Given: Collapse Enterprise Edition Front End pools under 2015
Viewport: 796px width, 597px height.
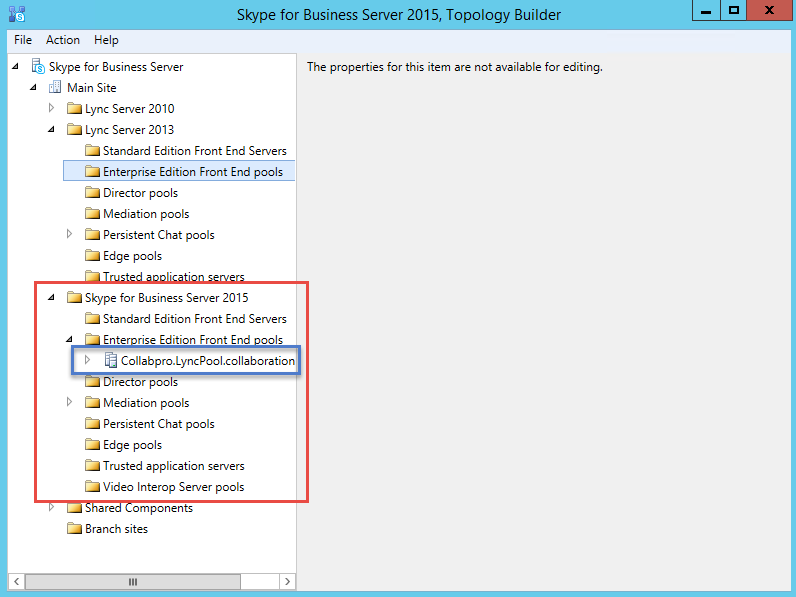Looking at the screenshot, I should (70, 339).
